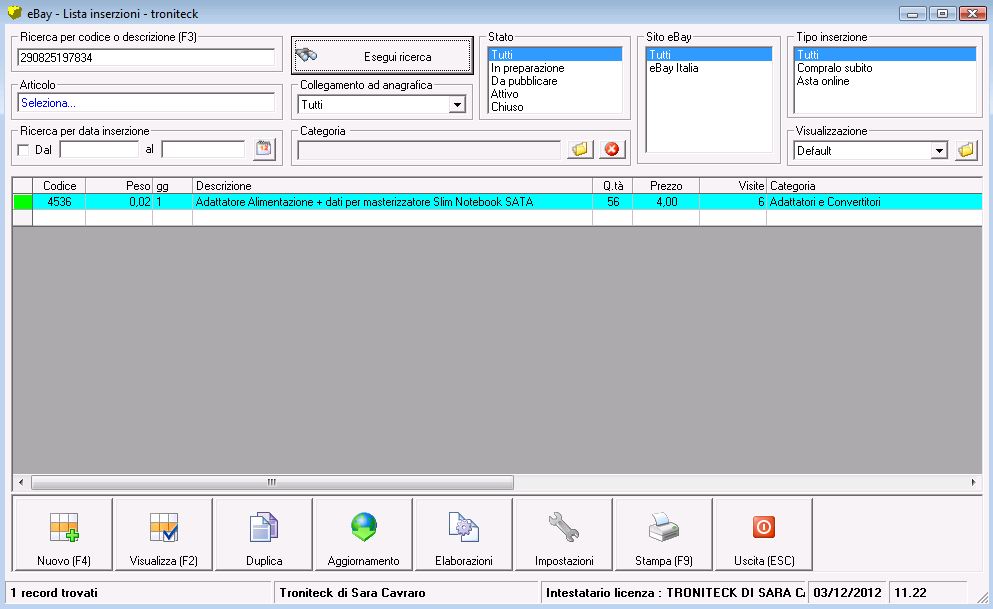Open Impostazioni wrench settings
This screenshot has height=609, width=993.
coord(564,534)
